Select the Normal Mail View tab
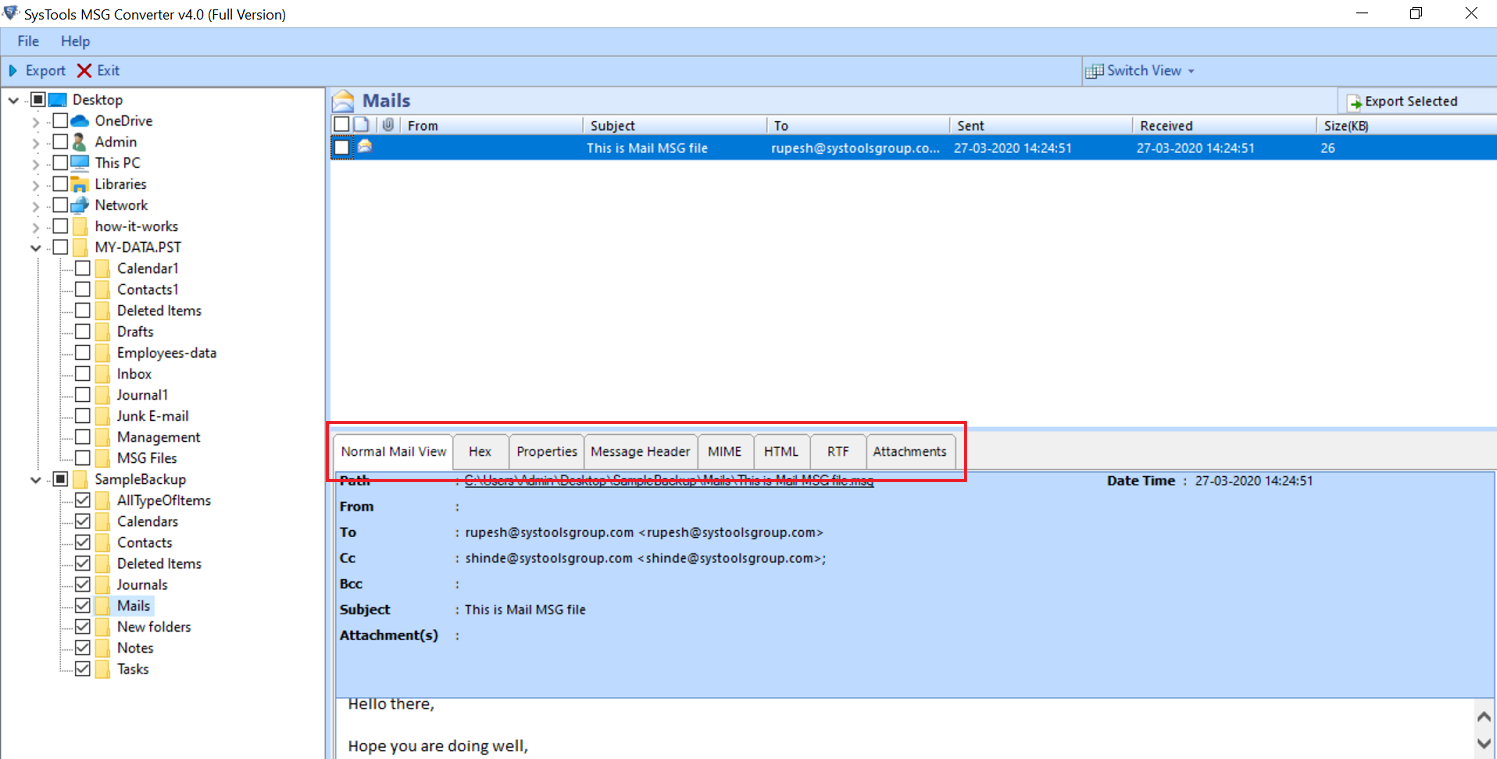1497x759 pixels. point(393,452)
